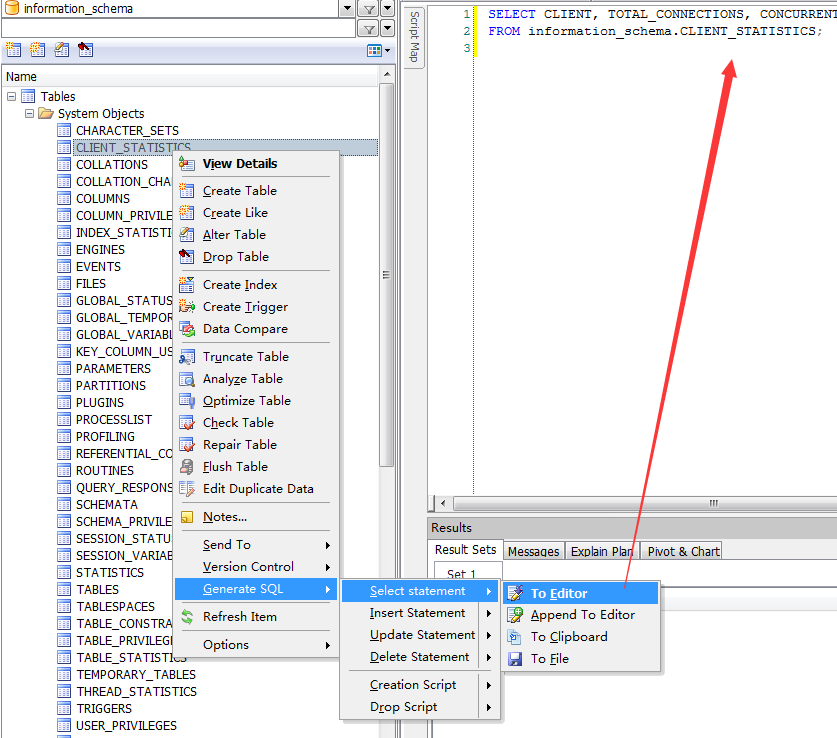Click the To Clipboard icon
The width and height of the screenshot is (837, 738).
pos(515,637)
